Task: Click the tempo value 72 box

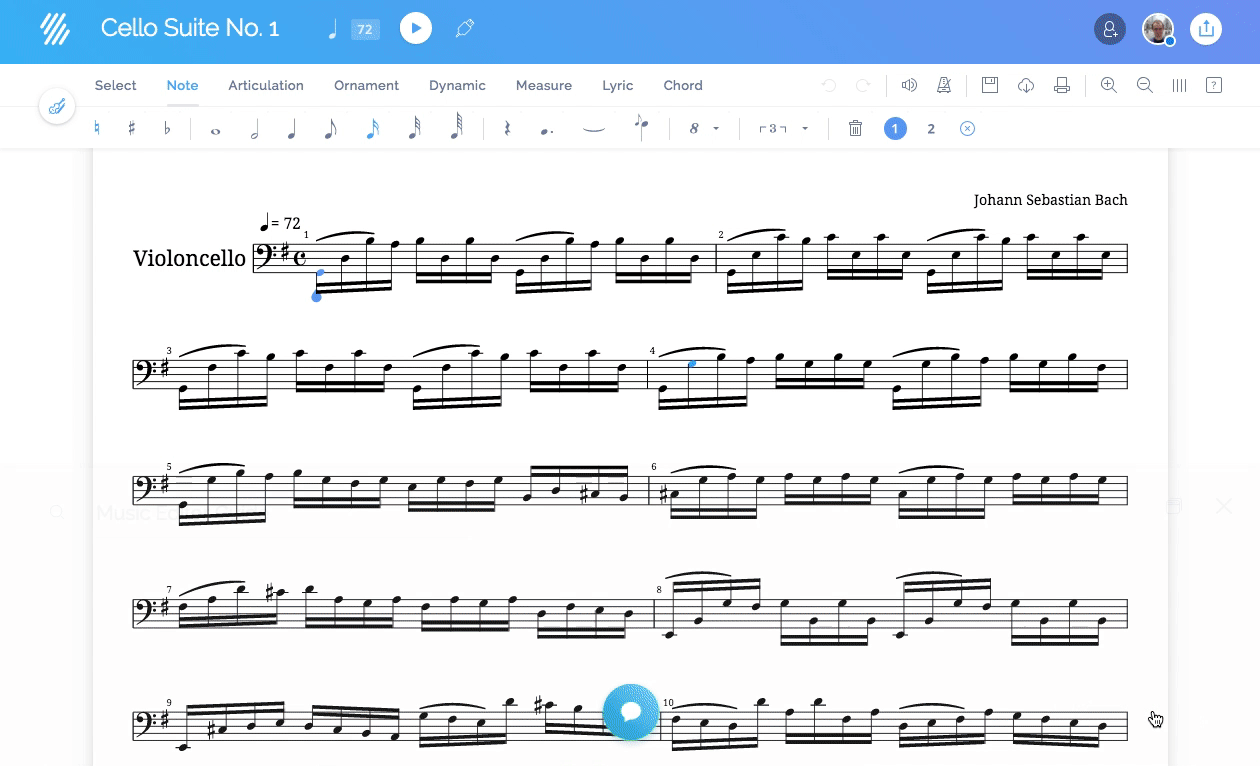Action: click(x=365, y=29)
